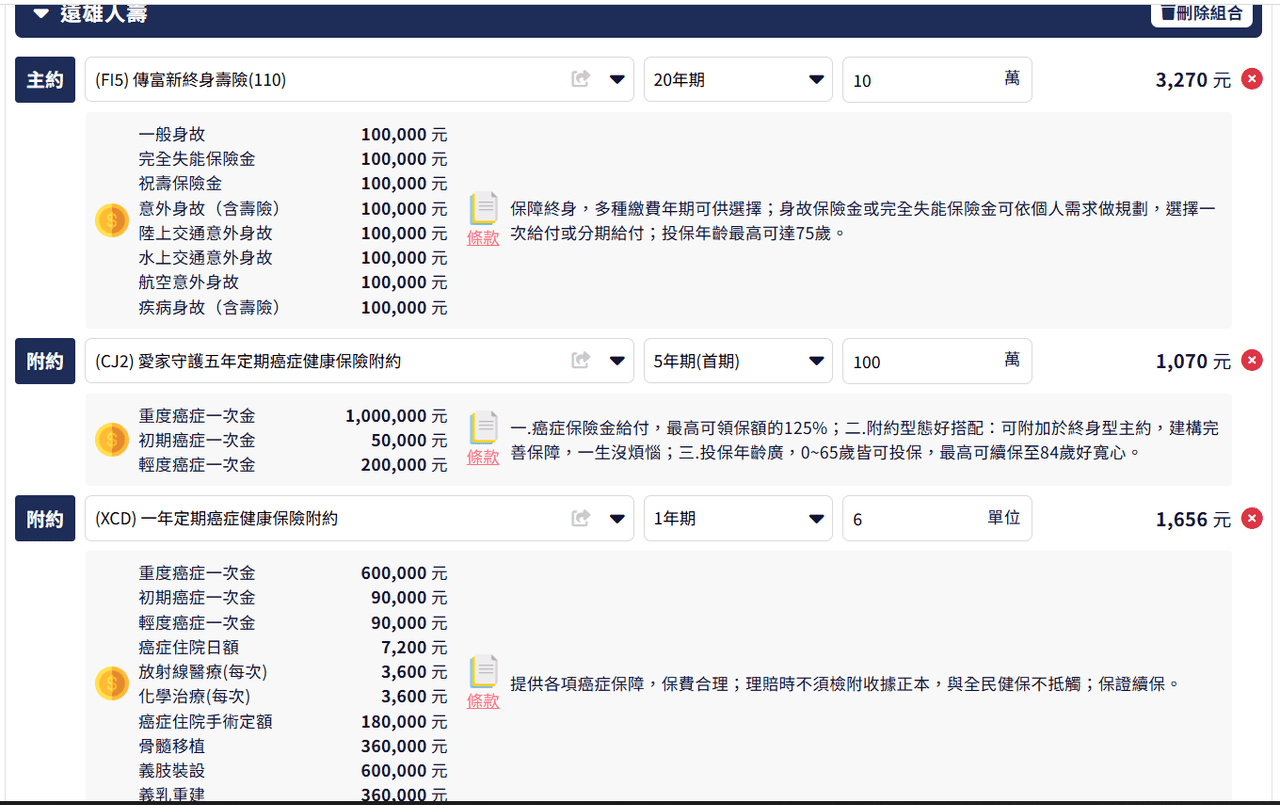
Task: Open share icon on FI5 product row
Action: [x=580, y=79]
